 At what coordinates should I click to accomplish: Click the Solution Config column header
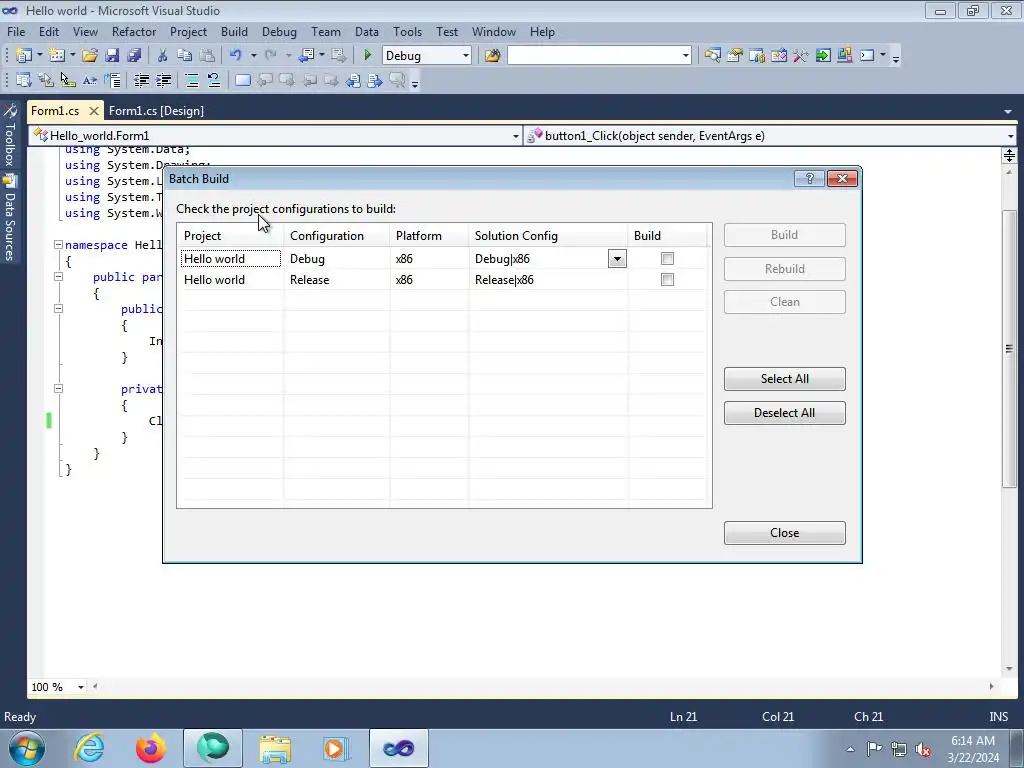(x=549, y=236)
